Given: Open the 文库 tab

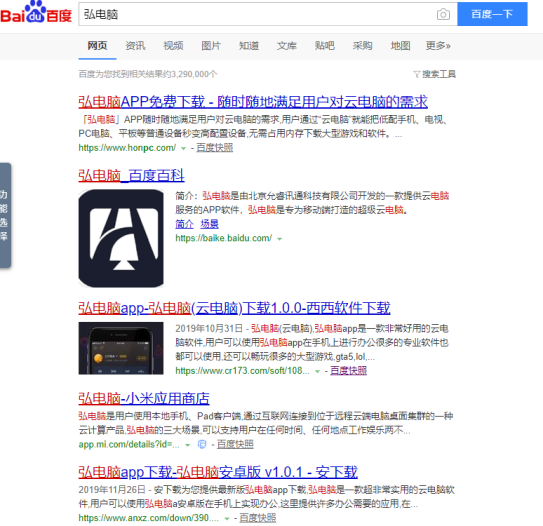Looking at the screenshot, I should click(x=287, y=46).
